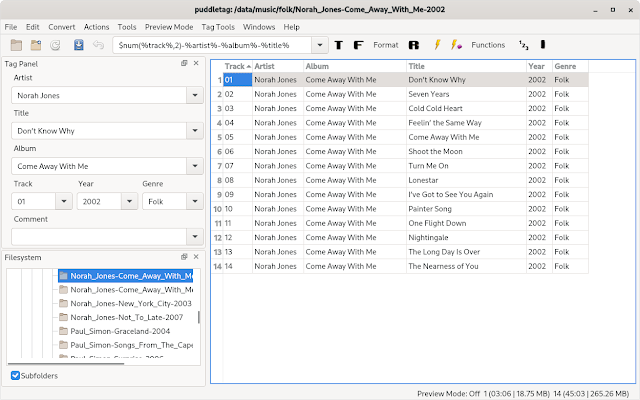Select the Norah_Jones-New_York_City-2003 folder
Viewport: 640px width, 400px height.
pyautogui.click(x=131, y=303)
